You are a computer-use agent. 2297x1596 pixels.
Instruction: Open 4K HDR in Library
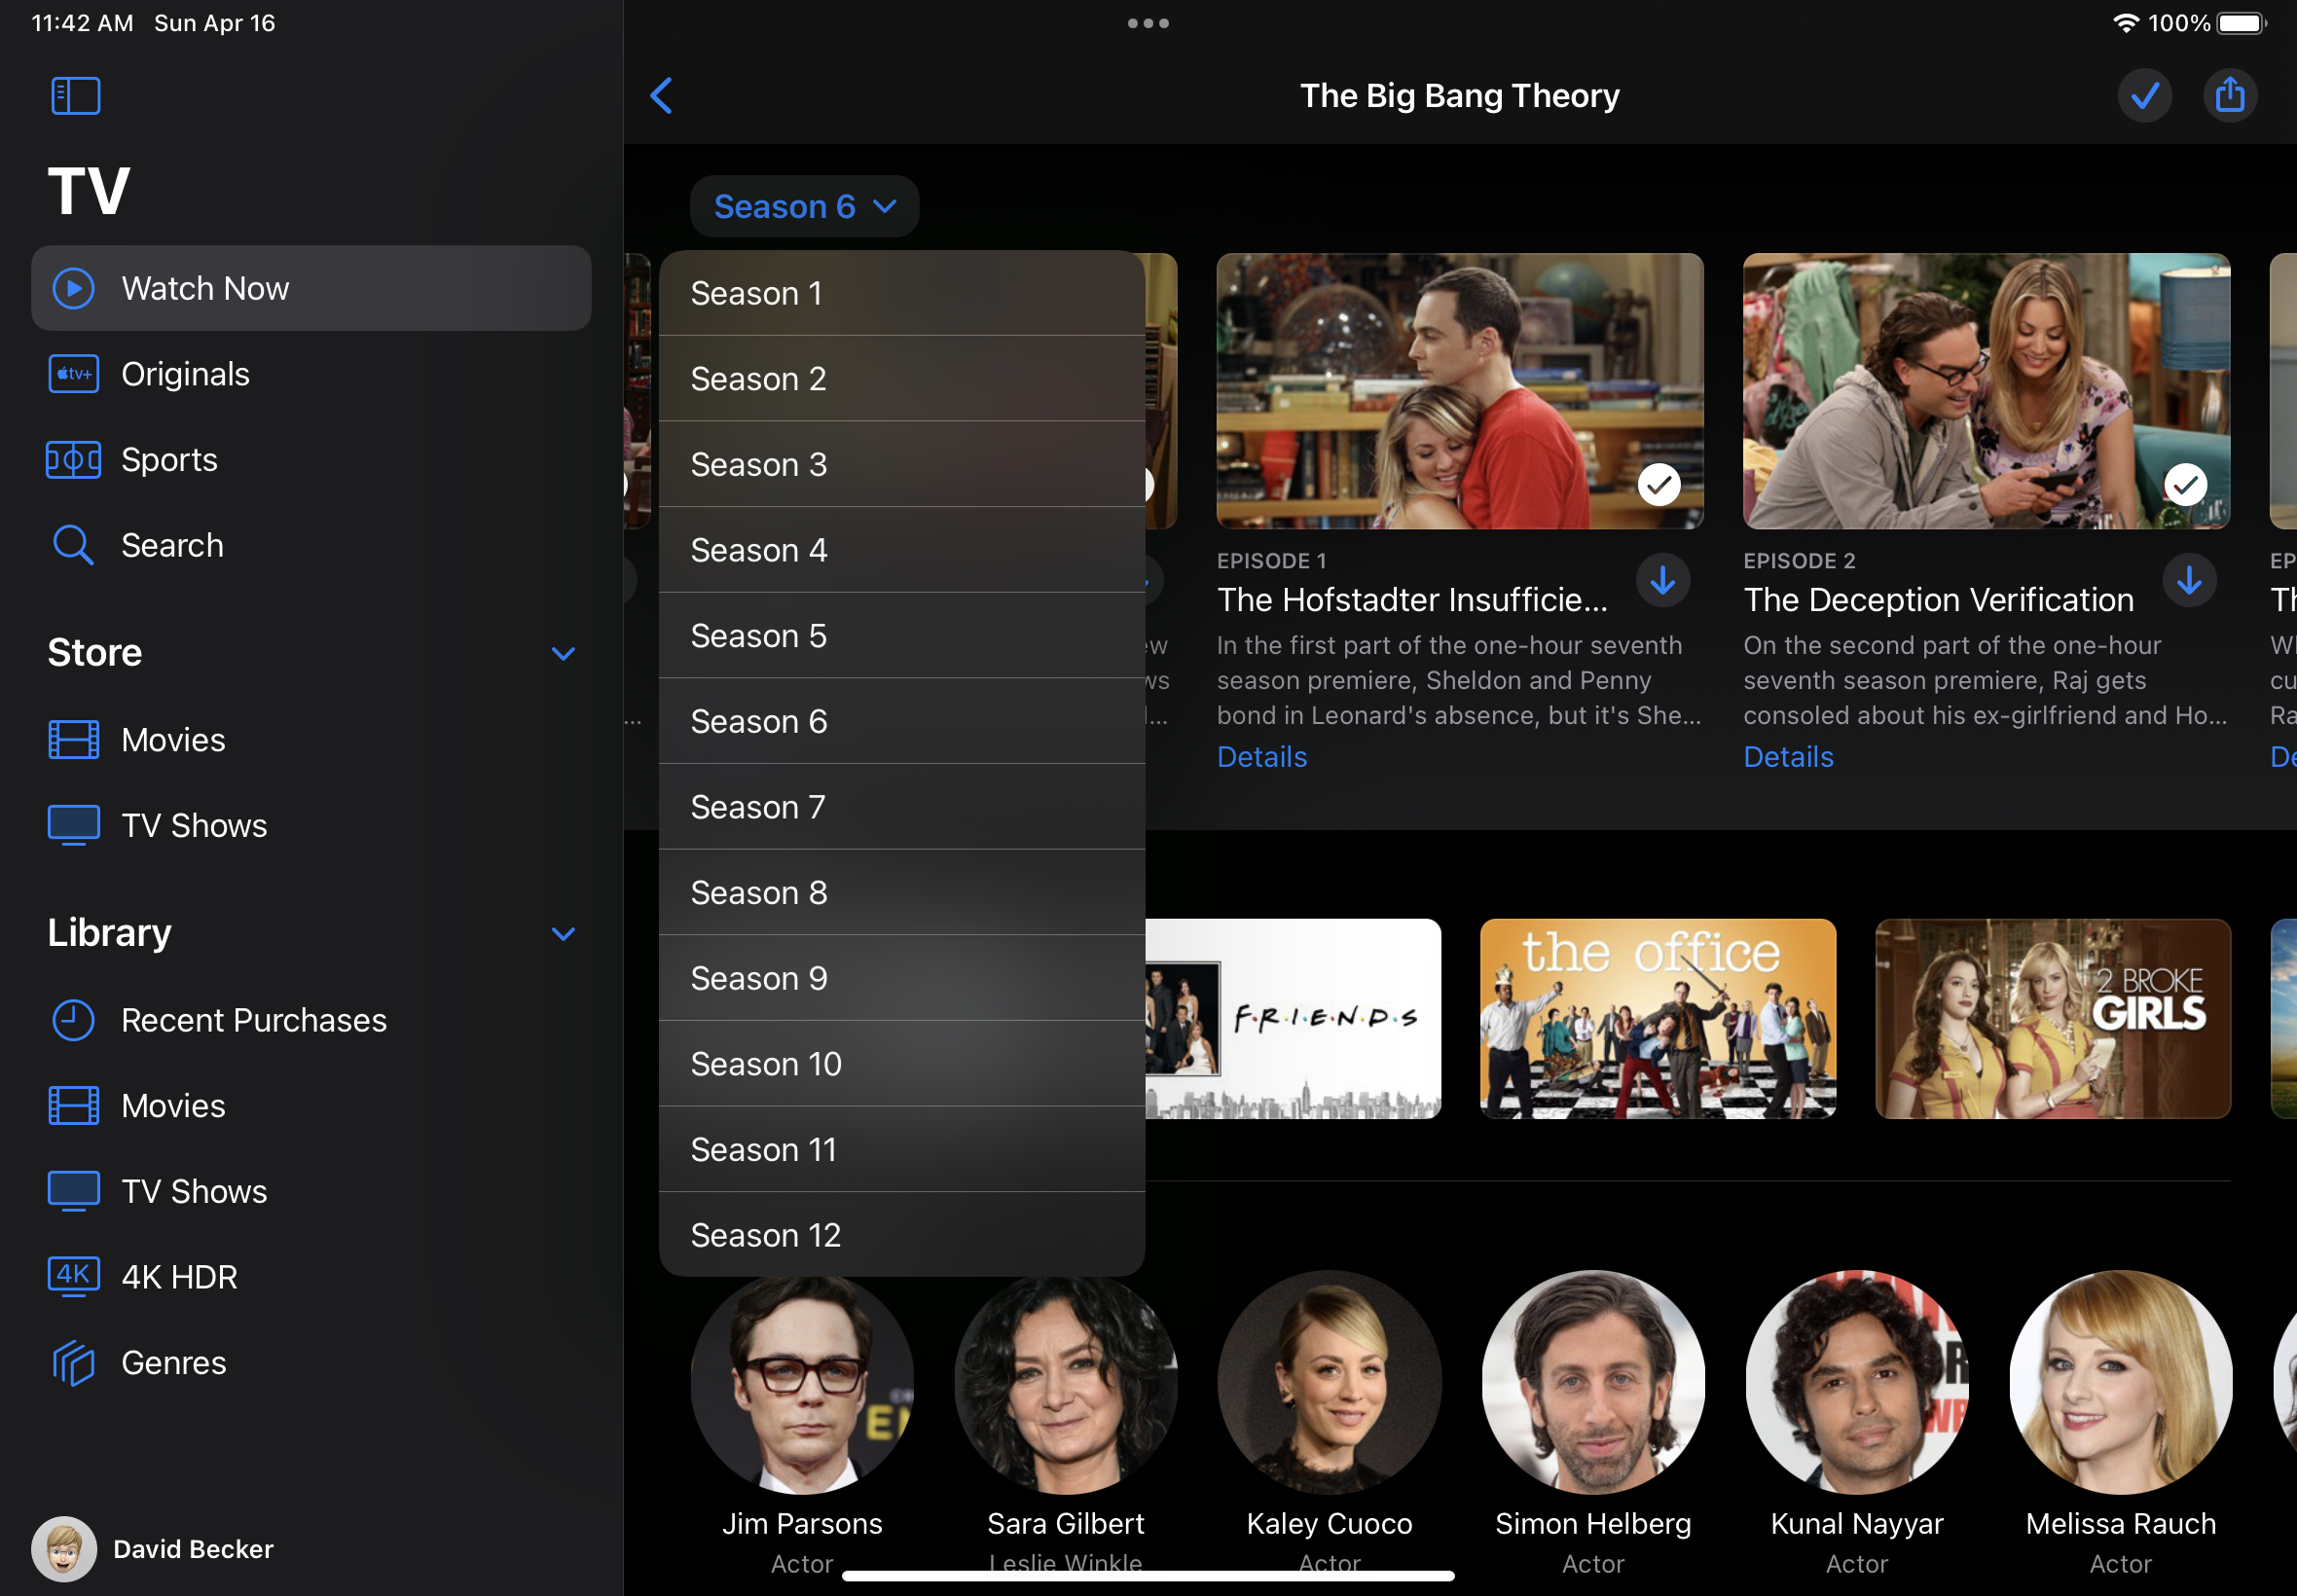coord(311,1277)
